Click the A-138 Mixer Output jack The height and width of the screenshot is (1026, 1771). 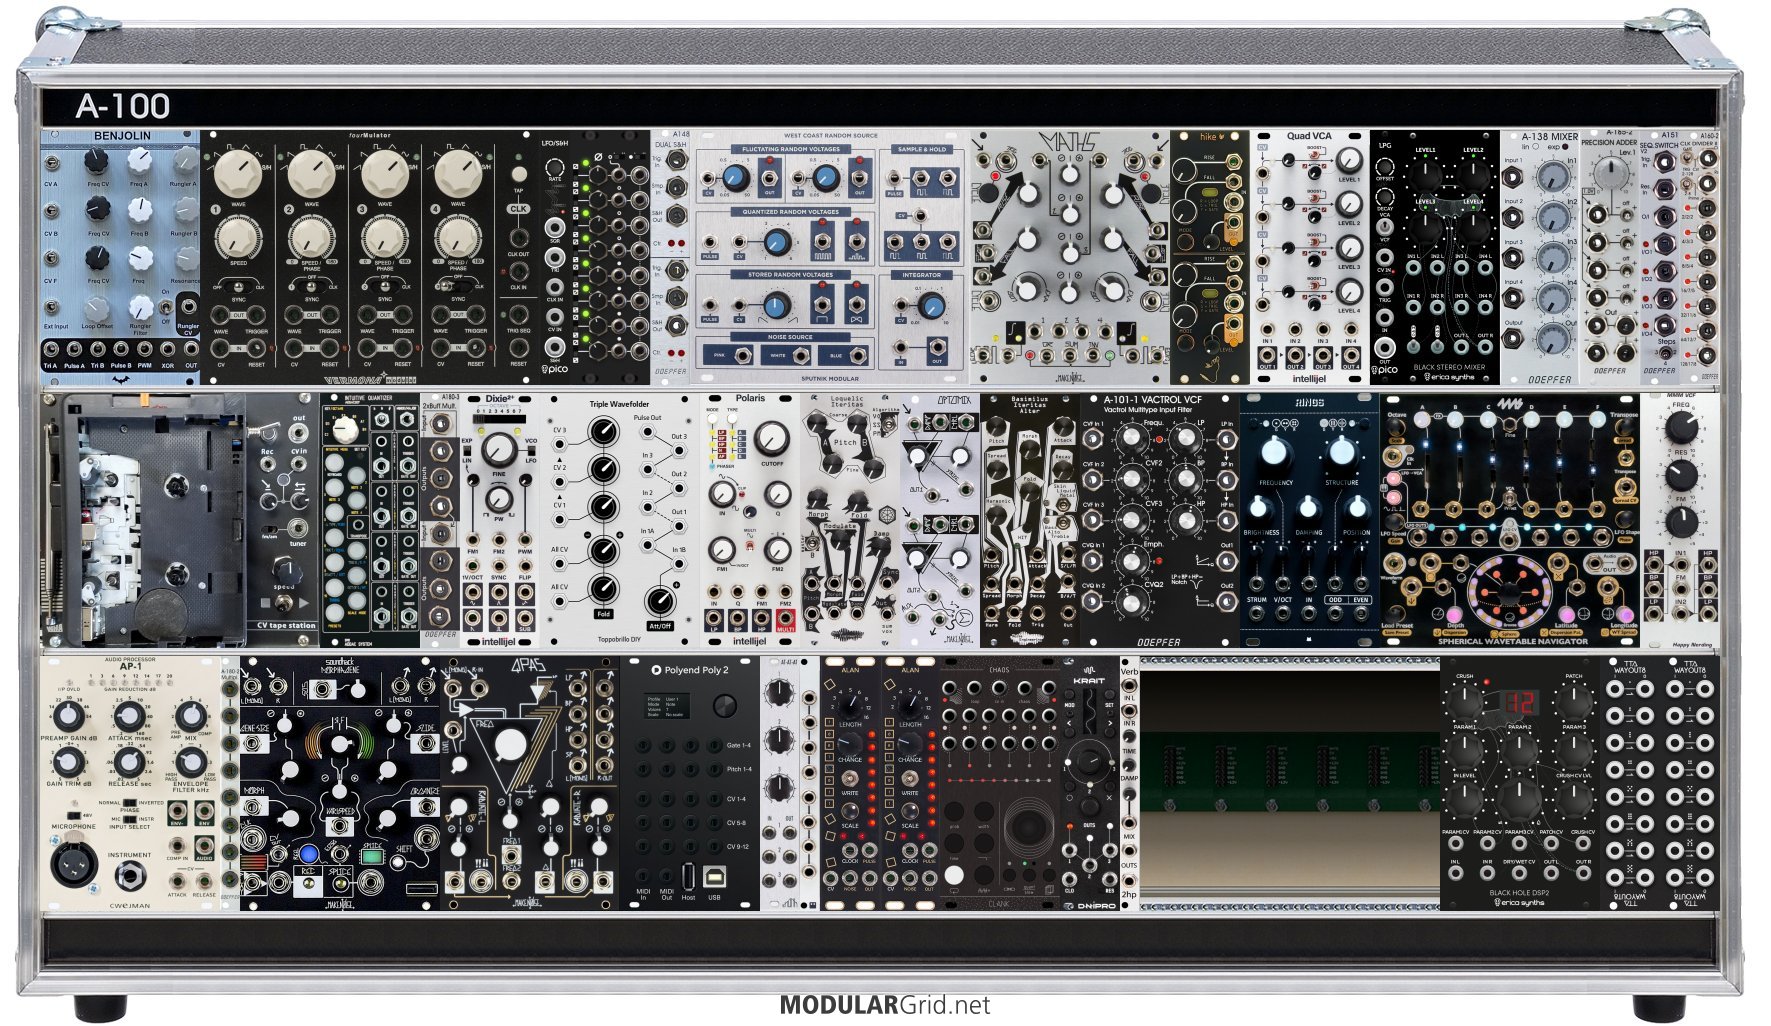coord(1514,340)
